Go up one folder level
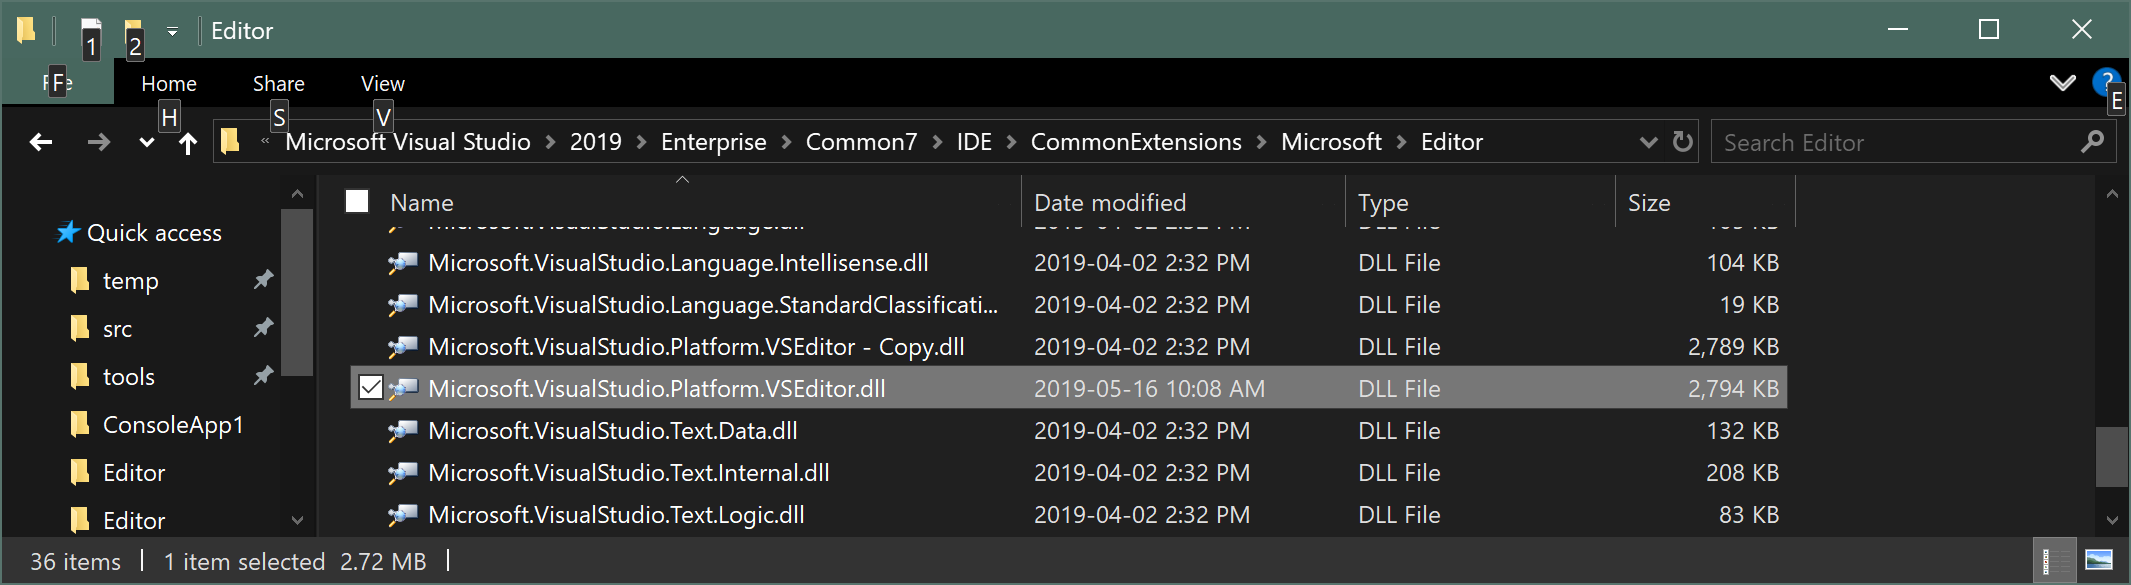2131x585 pixels. tap(187, 143)
